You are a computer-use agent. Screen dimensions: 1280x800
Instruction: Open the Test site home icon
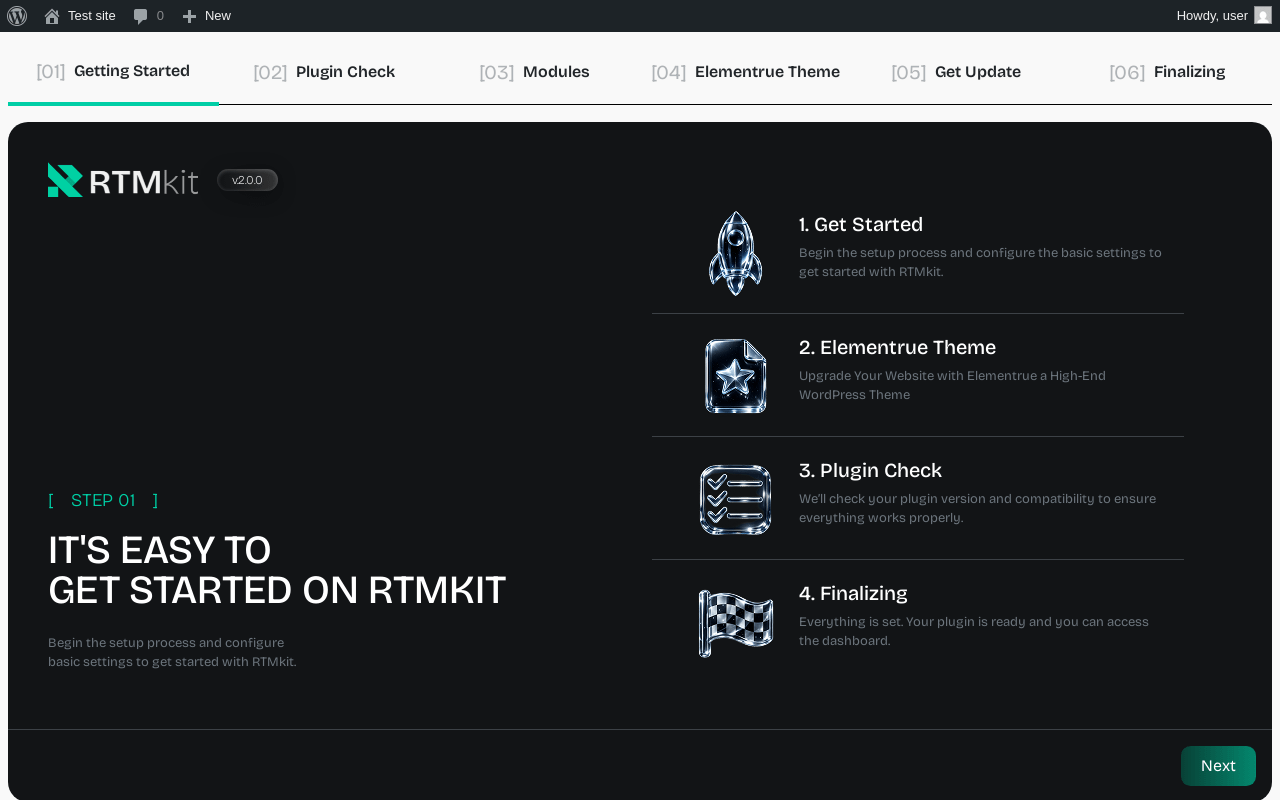tap(52, 16)
